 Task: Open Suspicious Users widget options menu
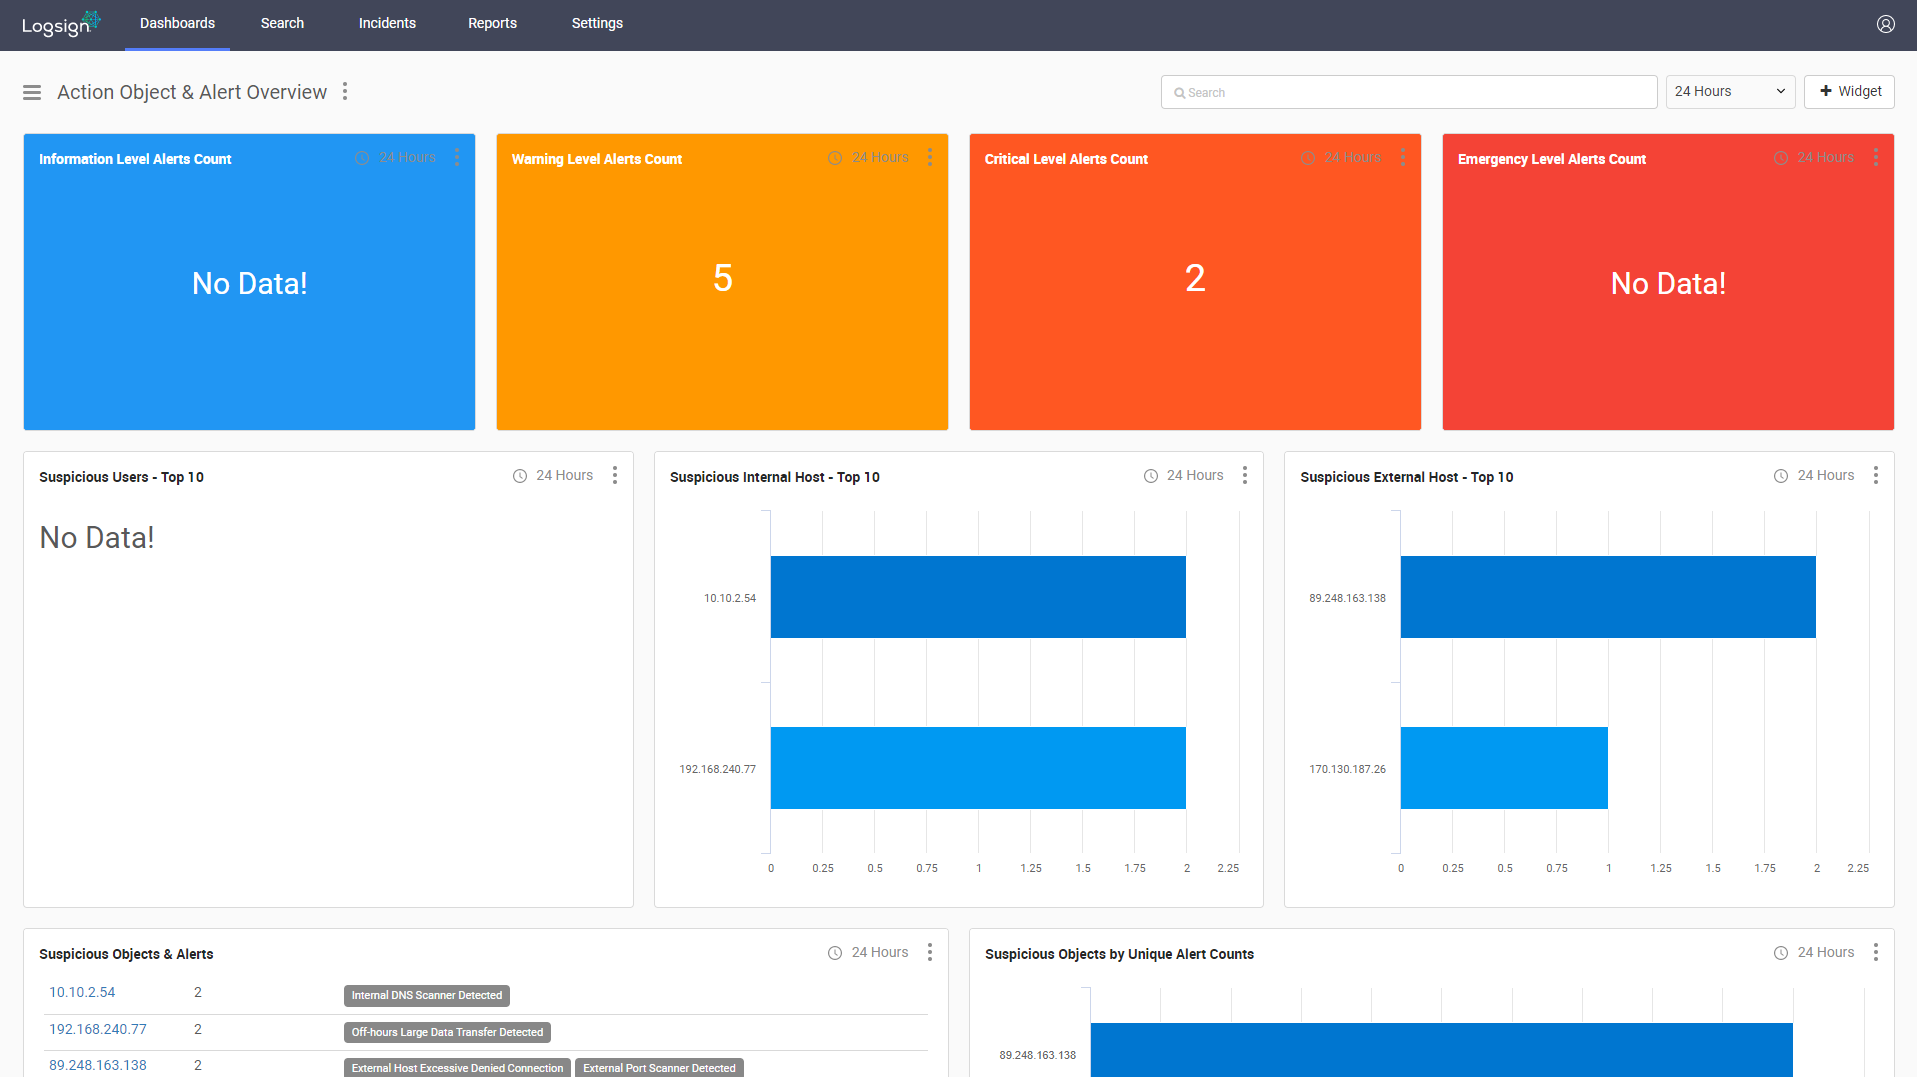click(614, 475)
